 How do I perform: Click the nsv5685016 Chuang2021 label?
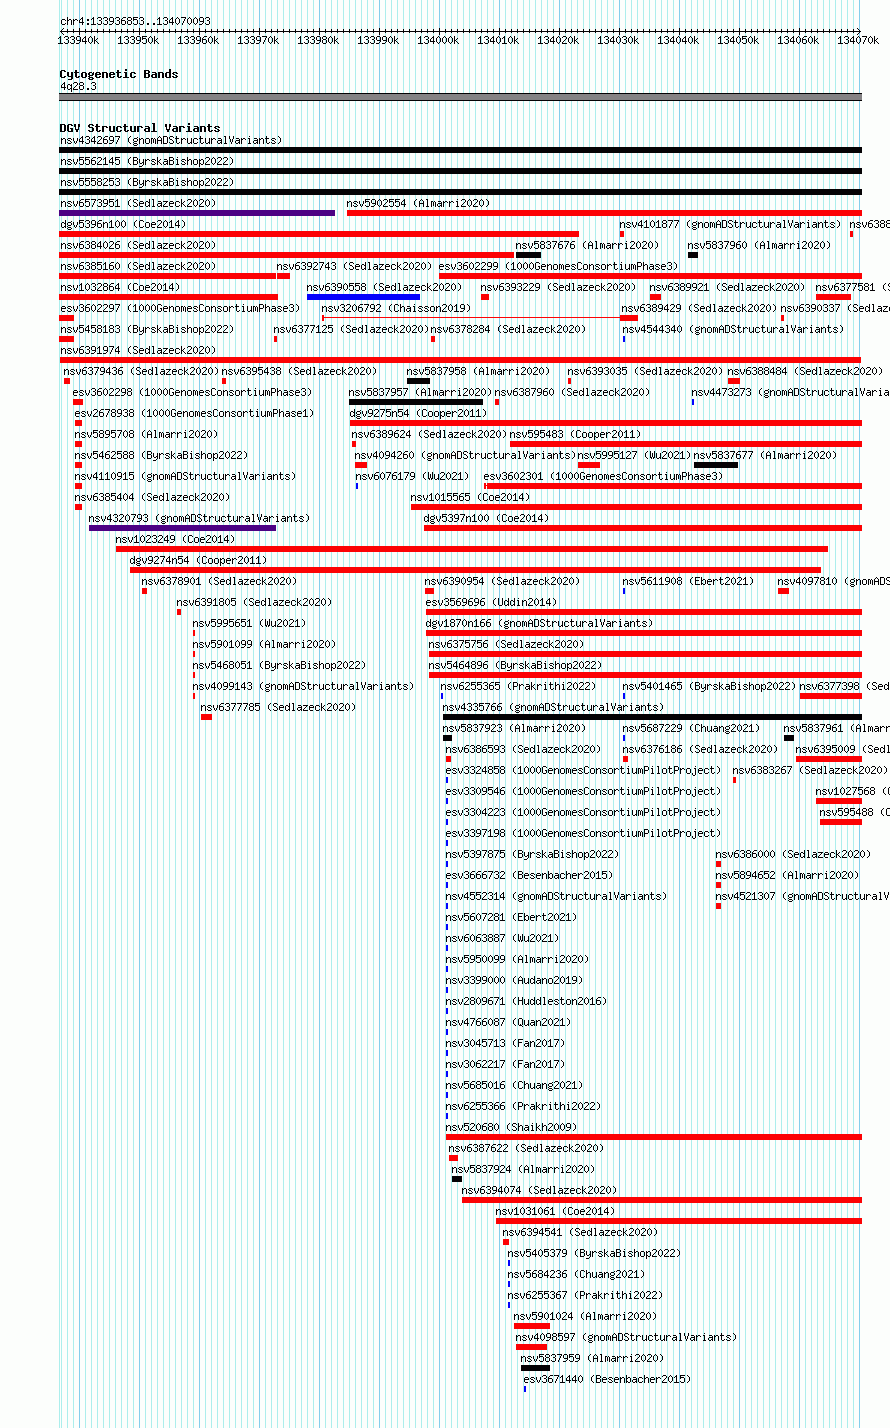[x=514, y=1085]
